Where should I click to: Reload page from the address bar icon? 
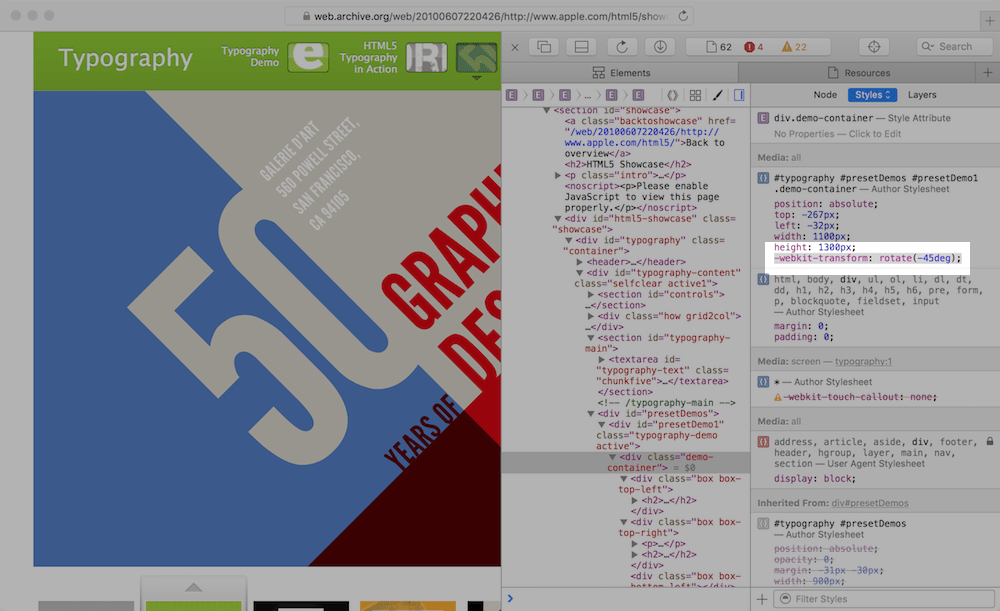pos(683,16)
